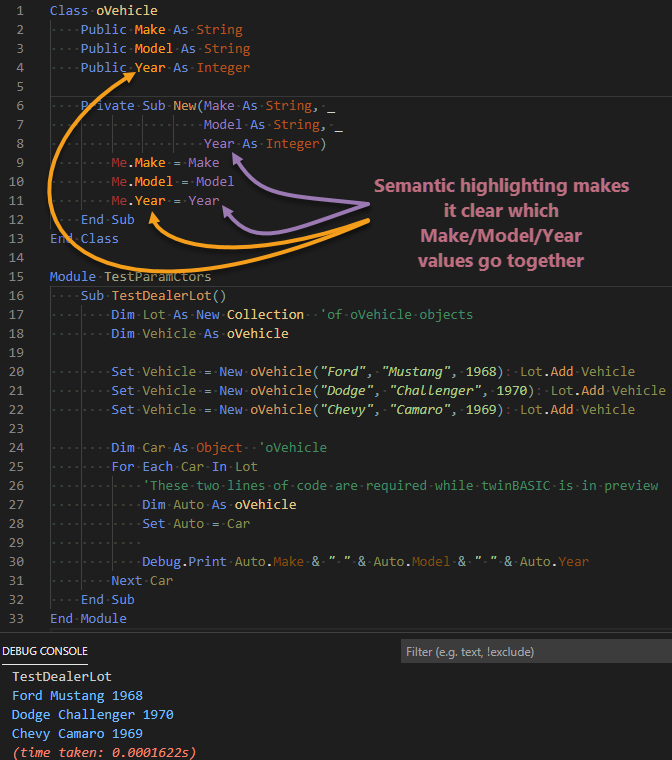The height and width of the screenshot is (760, 672).
Task: Click the 1968 numeric literal in code
Action: tap(481, 372)
